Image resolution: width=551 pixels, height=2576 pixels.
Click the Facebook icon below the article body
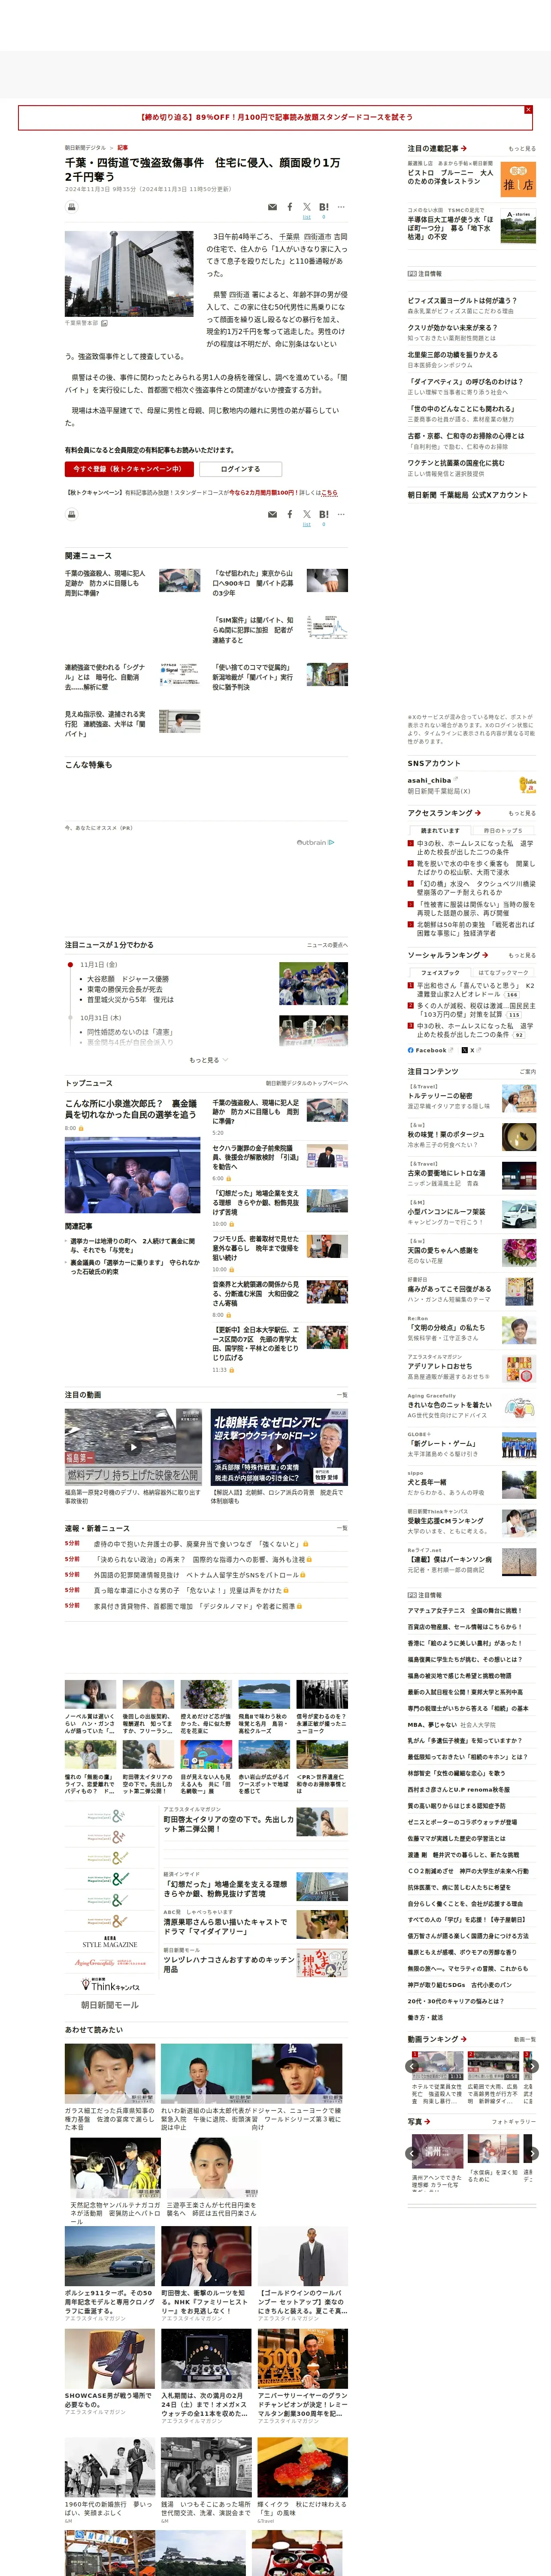coord(290,514)
